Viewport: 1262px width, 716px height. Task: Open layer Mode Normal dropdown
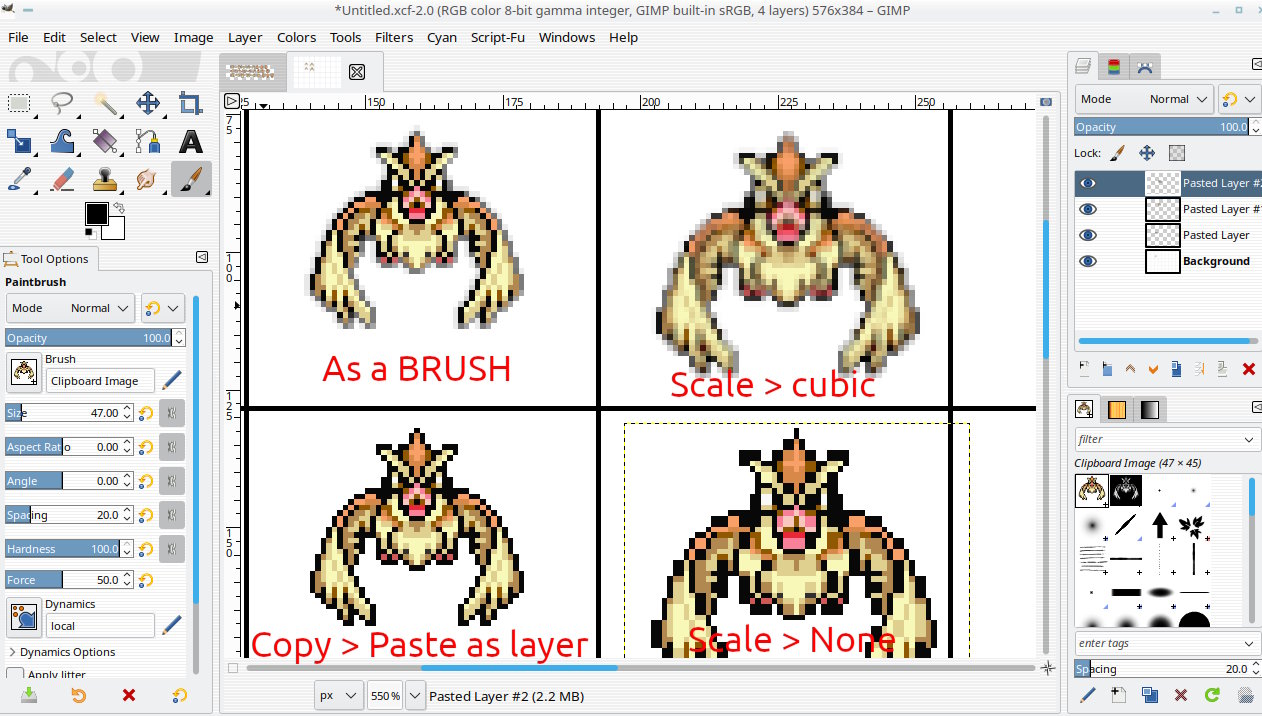1144,99
